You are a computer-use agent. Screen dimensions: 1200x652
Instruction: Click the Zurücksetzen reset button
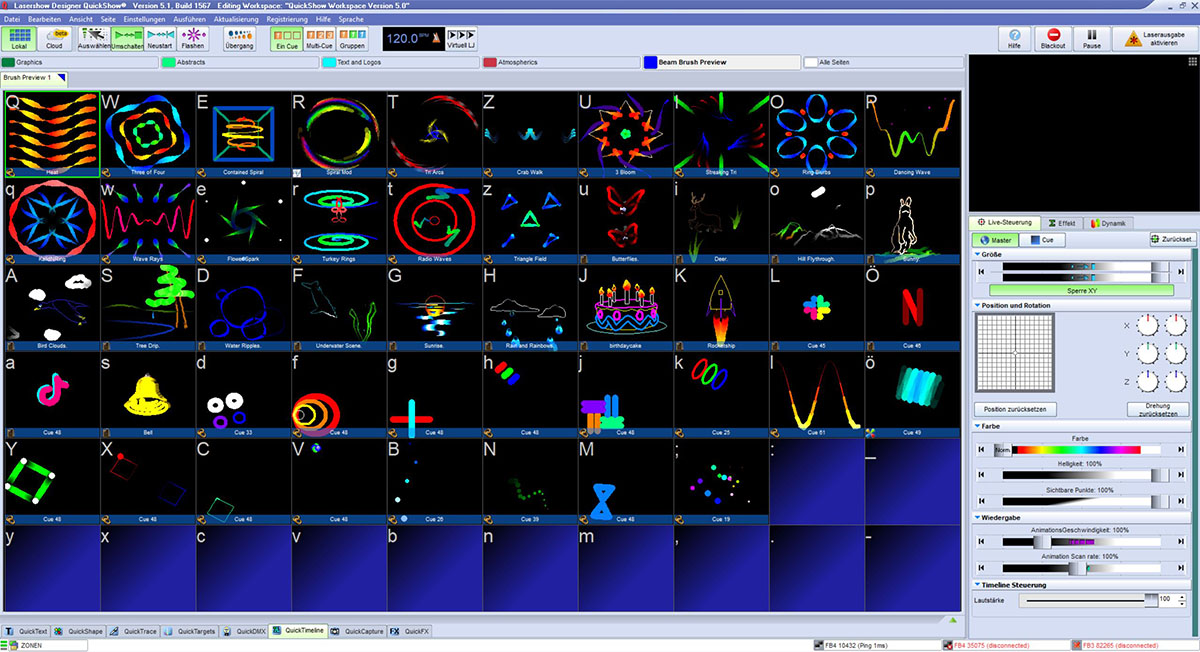1172,240
